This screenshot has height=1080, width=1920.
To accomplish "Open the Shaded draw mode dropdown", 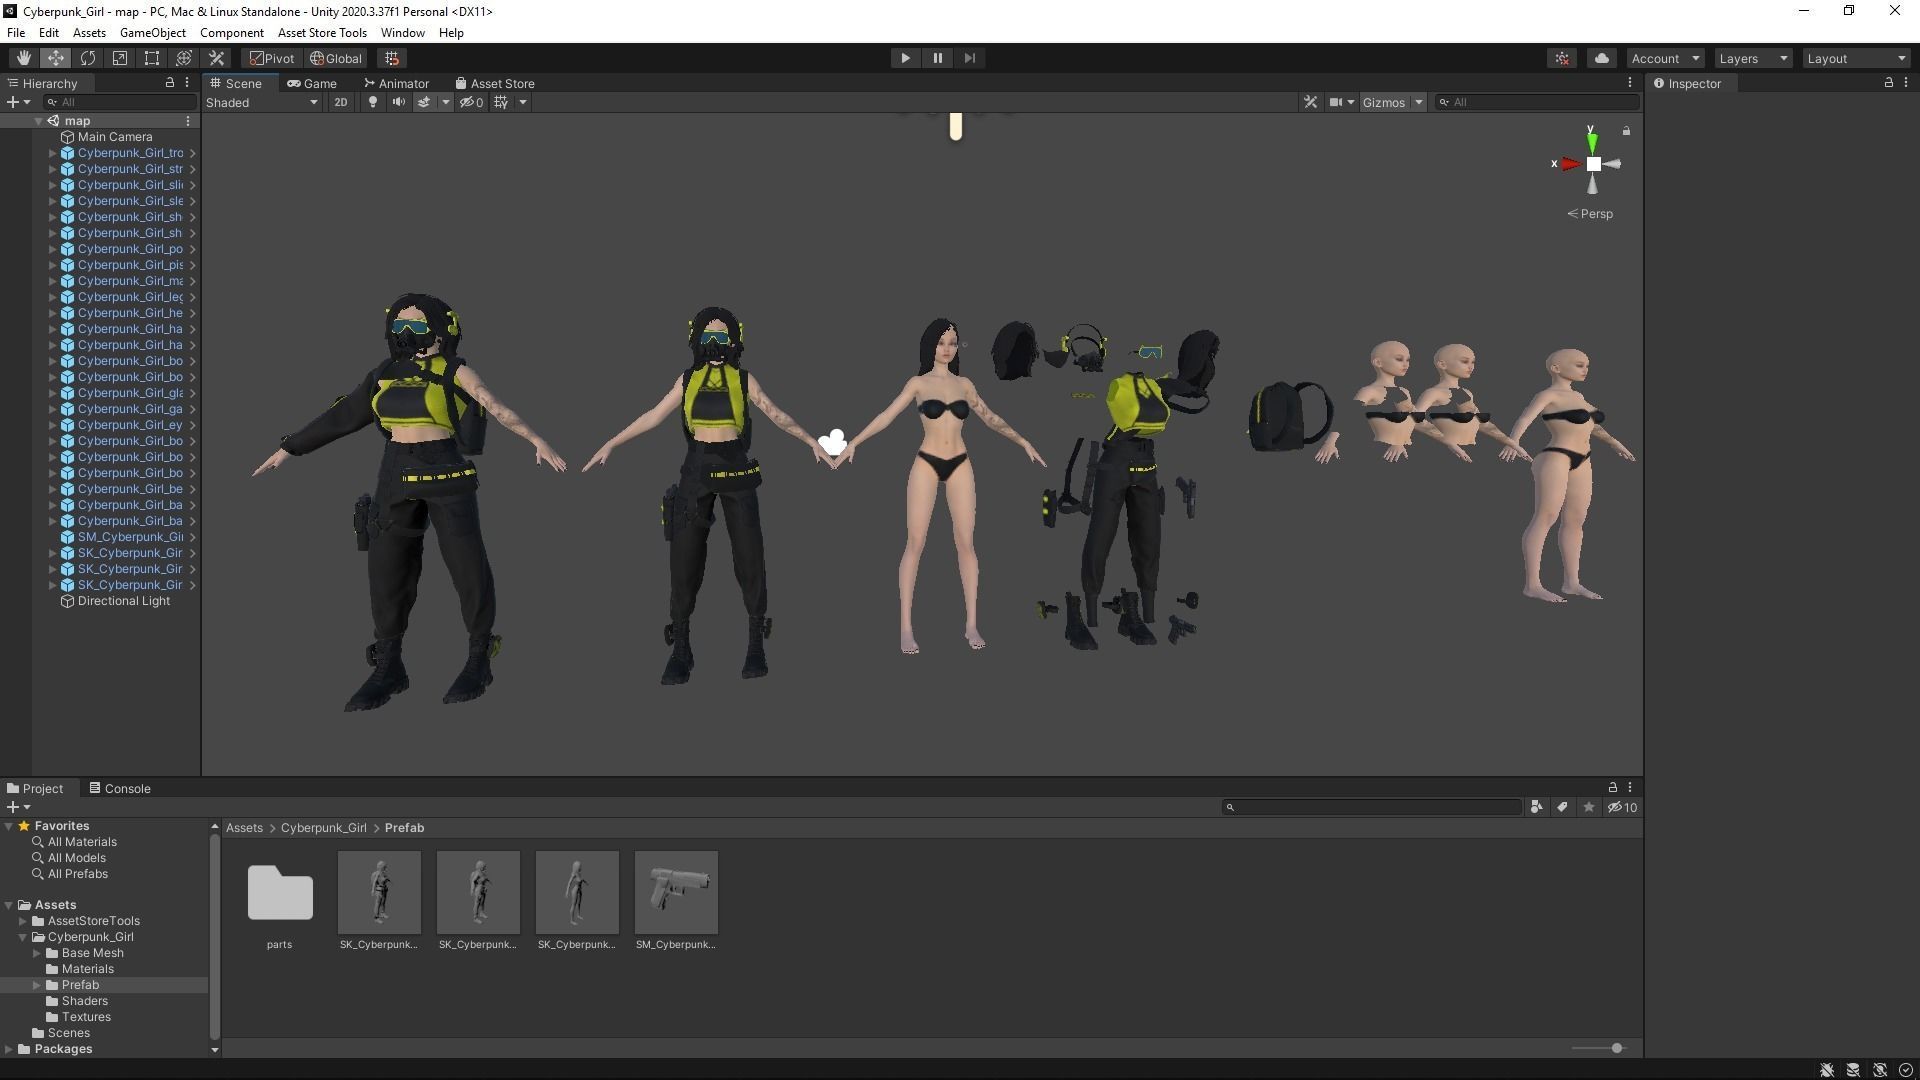I will point(262,102).
